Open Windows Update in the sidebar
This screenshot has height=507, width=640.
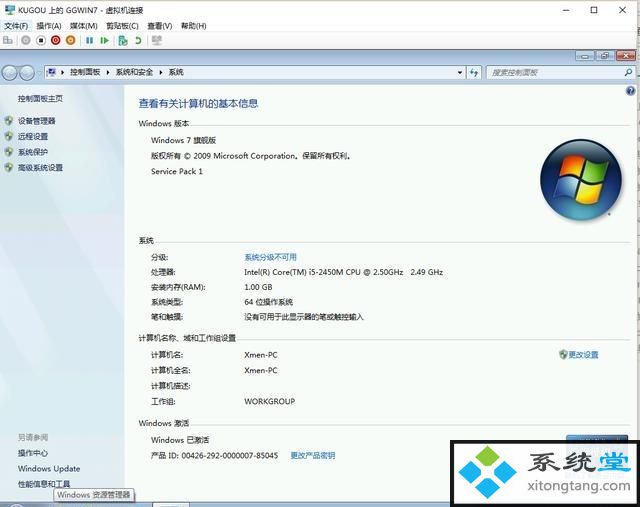(49, 469)
